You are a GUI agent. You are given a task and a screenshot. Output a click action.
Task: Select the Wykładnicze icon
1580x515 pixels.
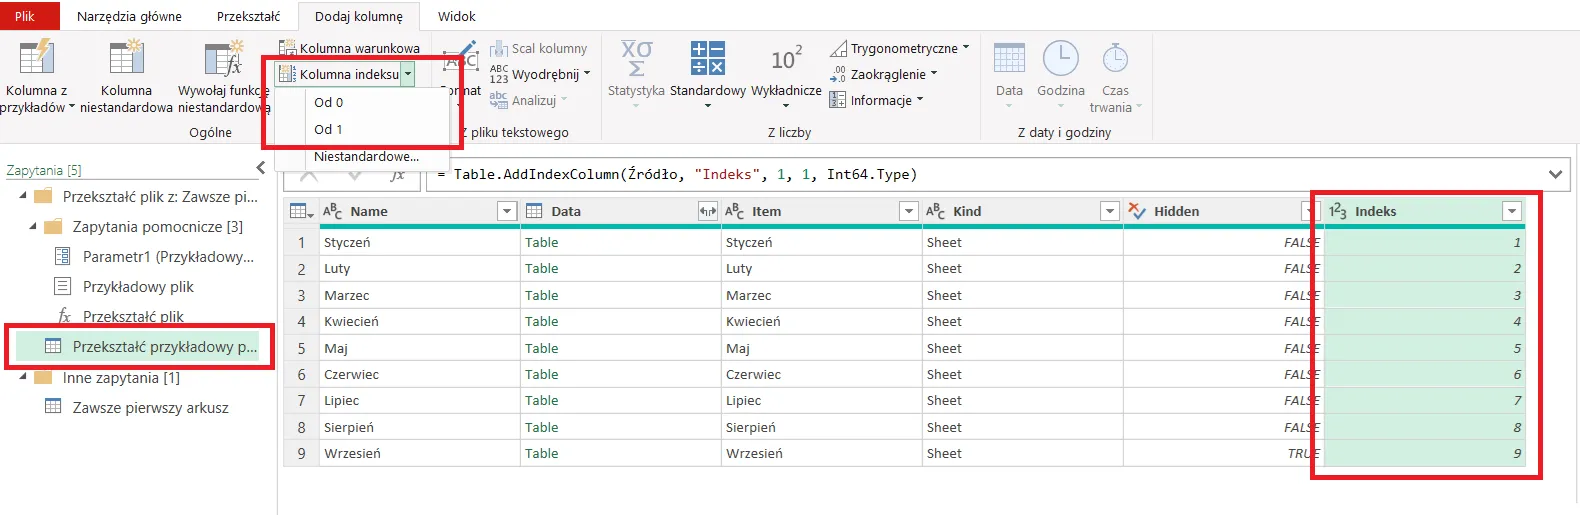[786, 60]
